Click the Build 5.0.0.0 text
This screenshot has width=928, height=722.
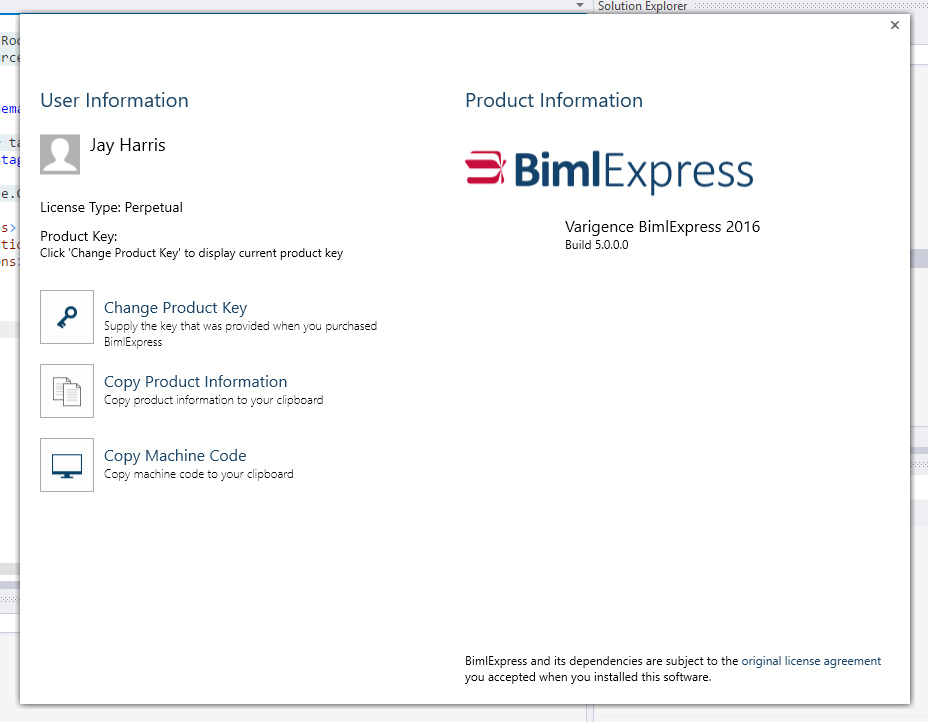597,244
